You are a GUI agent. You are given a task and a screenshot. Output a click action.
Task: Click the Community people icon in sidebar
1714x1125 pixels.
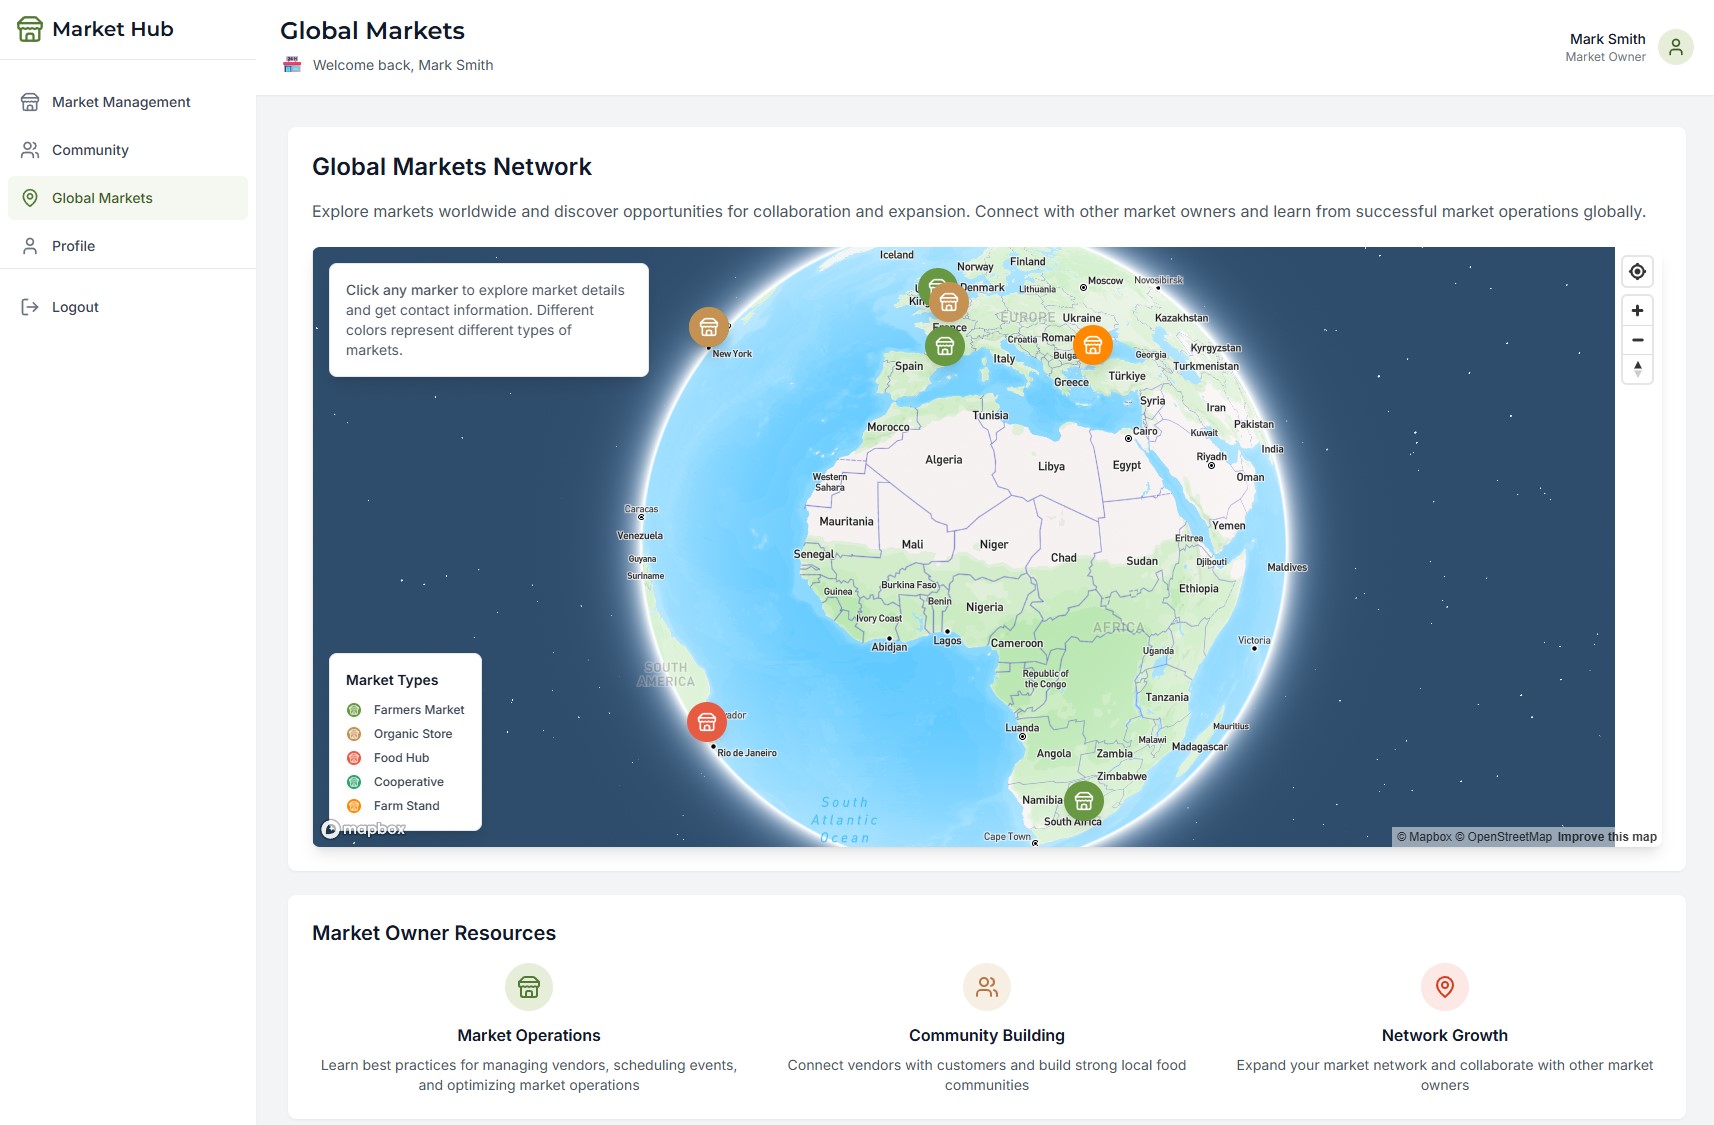pyautogui.click(x=29, y=149)
